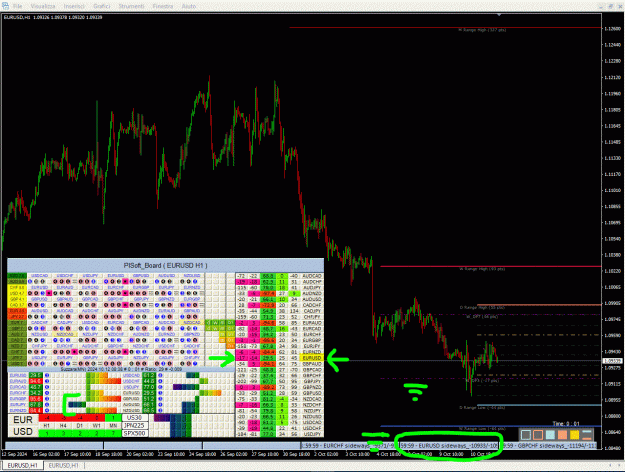Click the JPN225 index button
The image size is (625, 472).
(135, 425)
